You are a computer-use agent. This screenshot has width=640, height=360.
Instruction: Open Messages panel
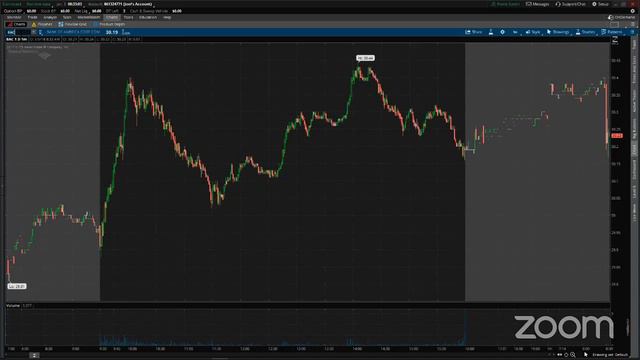pos(538,4)
